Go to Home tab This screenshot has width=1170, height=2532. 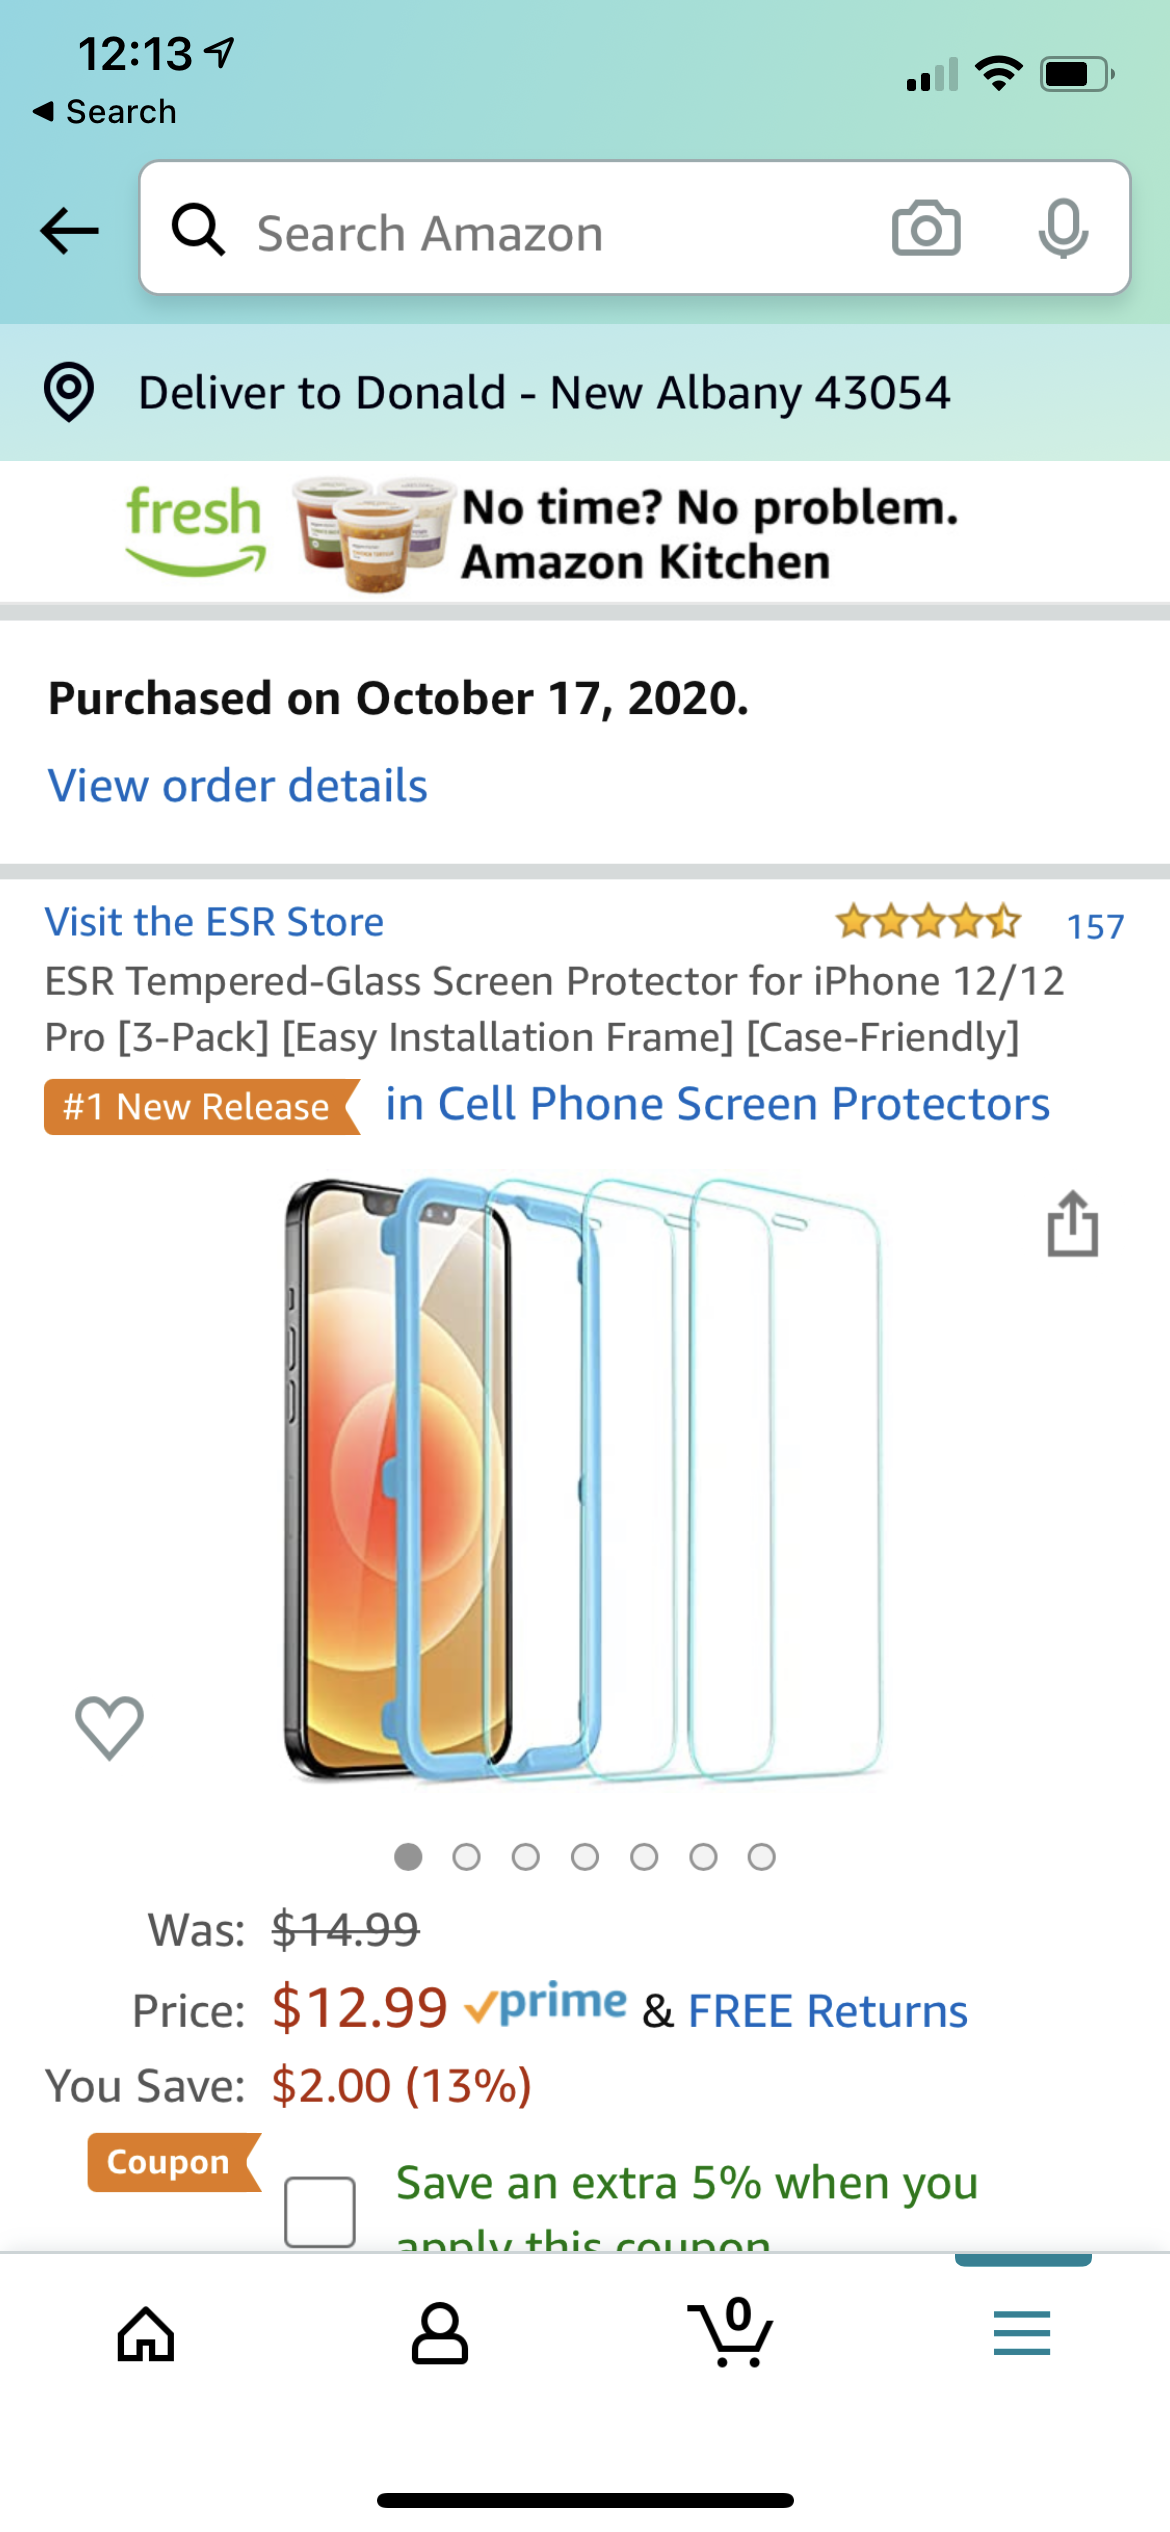(146, 2333)
